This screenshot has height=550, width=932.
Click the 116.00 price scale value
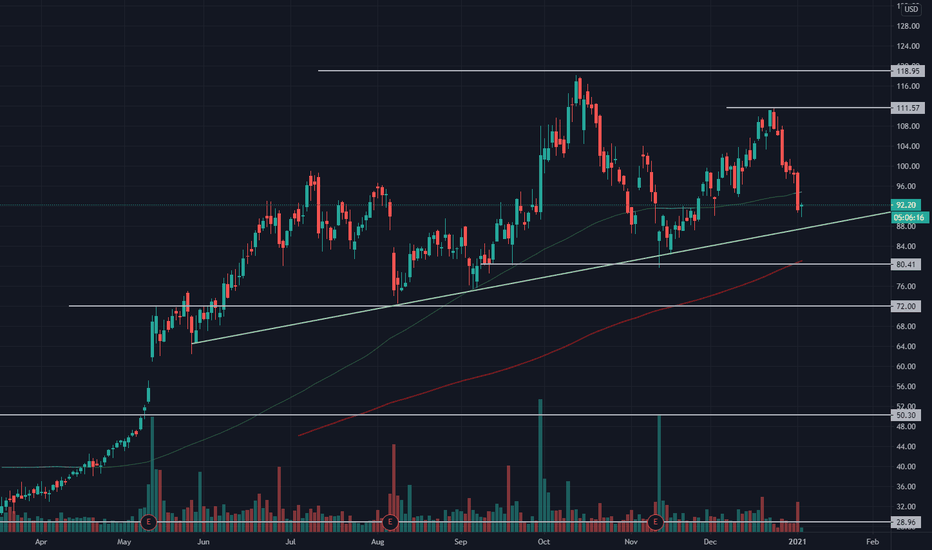(908, 86)
